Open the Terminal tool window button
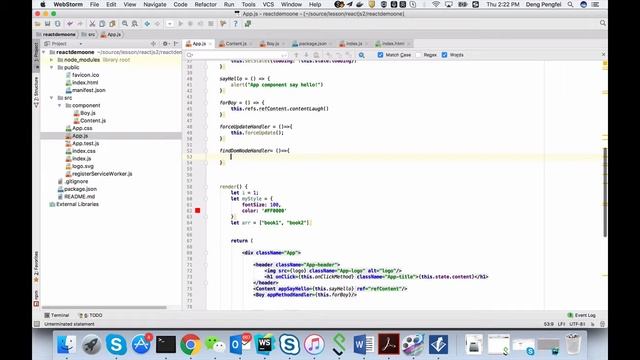The width and height of the screenshot is (640, 360). [57, 315]
